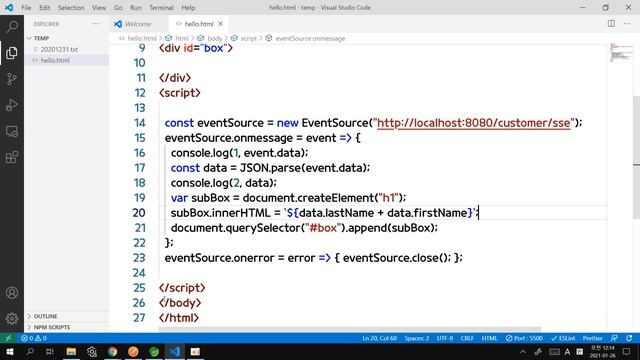Open the Extensions view
Screen dimensions: 640x360
(12, 157)
